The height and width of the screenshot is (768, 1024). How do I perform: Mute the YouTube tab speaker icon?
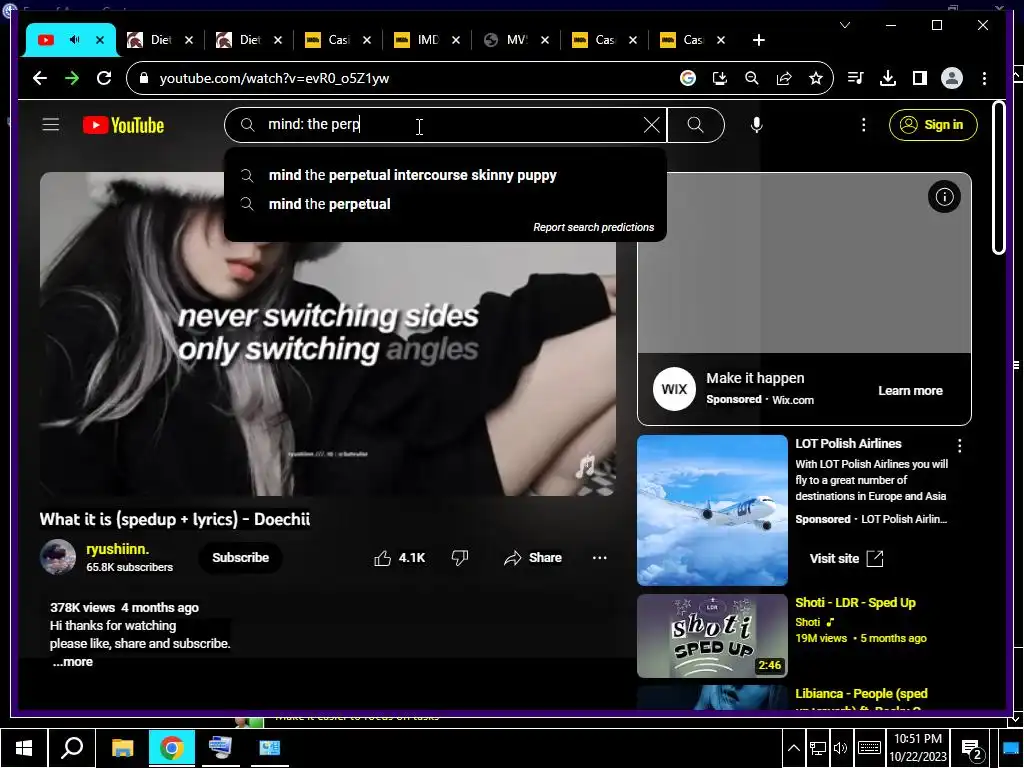(x=74, y=40)
